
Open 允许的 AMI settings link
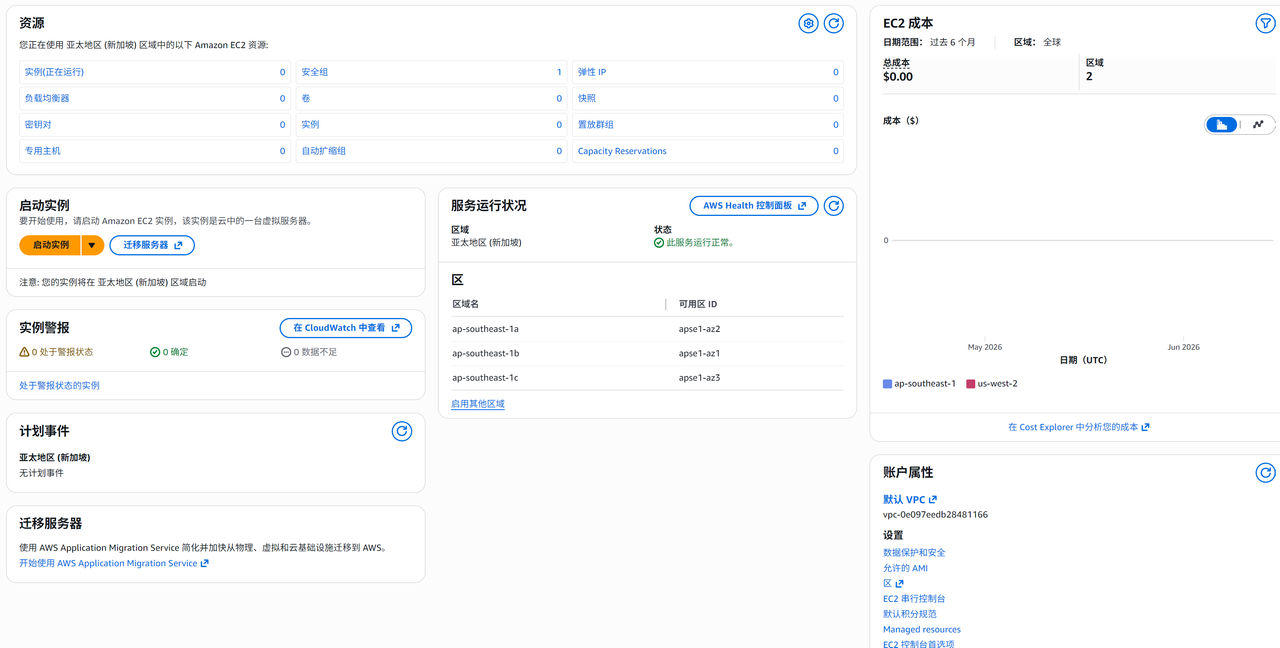(905, 568)
